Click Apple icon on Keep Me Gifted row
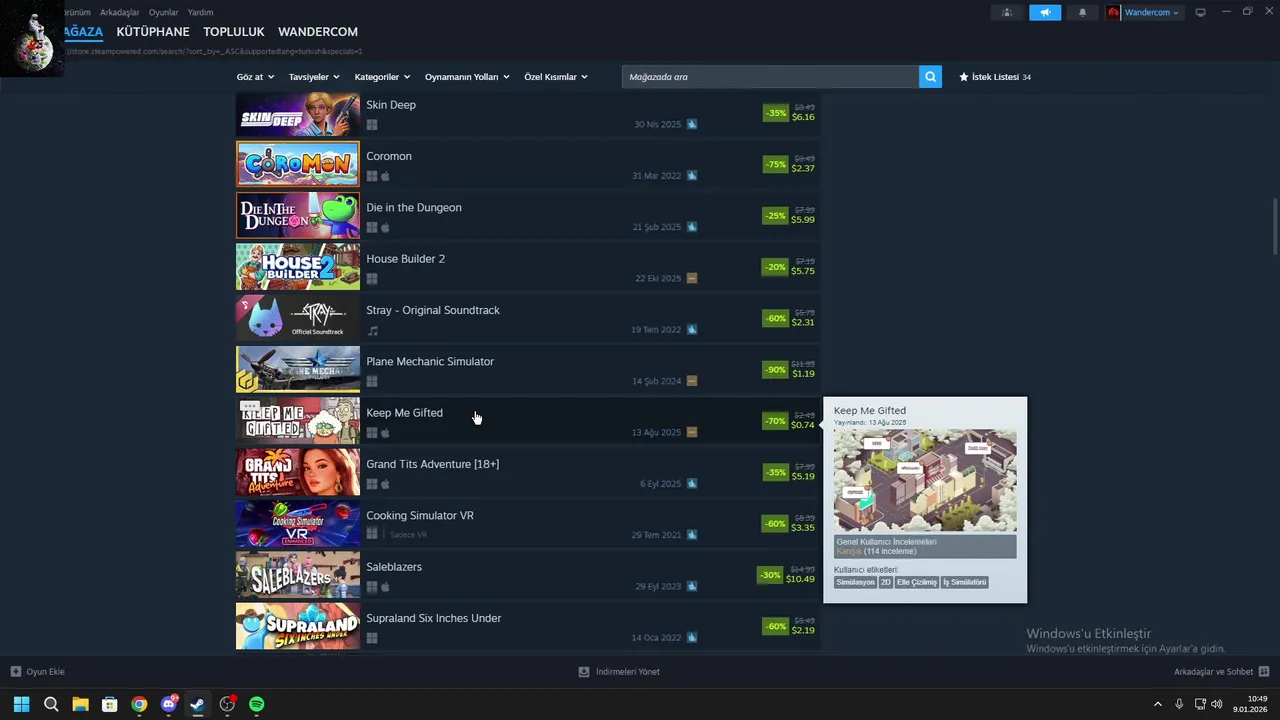The width and height of the screenshot is (1280, 720). [x=386, y=433]
